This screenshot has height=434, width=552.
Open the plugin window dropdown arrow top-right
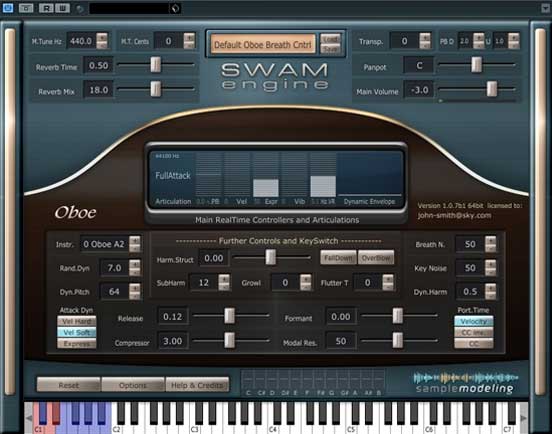(546, 8)
